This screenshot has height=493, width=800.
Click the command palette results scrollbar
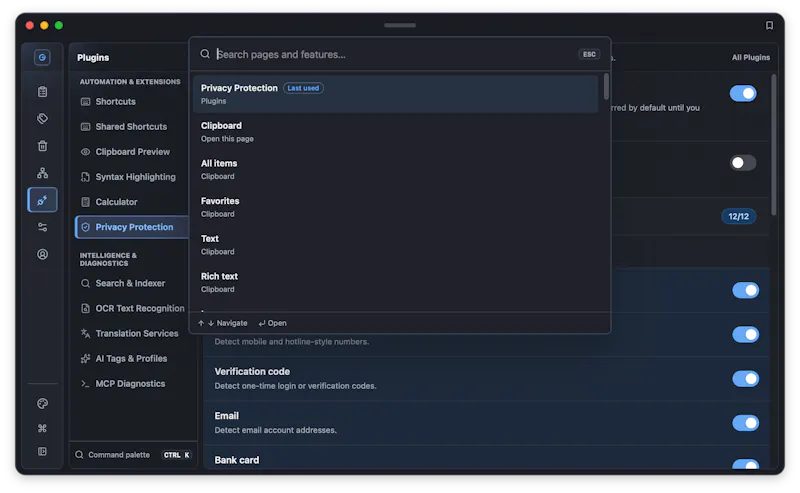[606, 86]
